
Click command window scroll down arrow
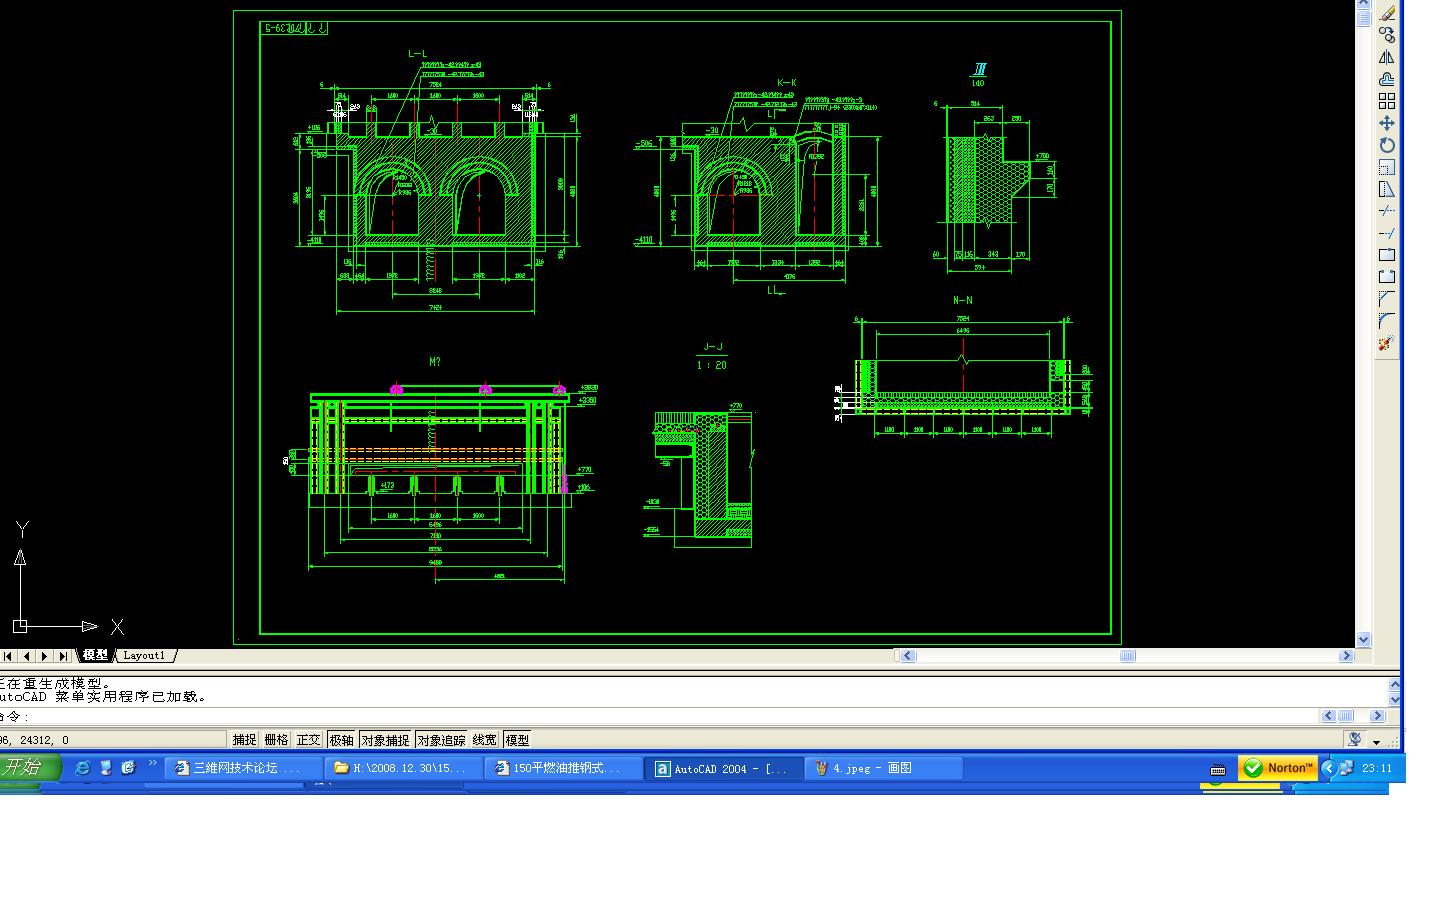click(x=1395, y=699)
